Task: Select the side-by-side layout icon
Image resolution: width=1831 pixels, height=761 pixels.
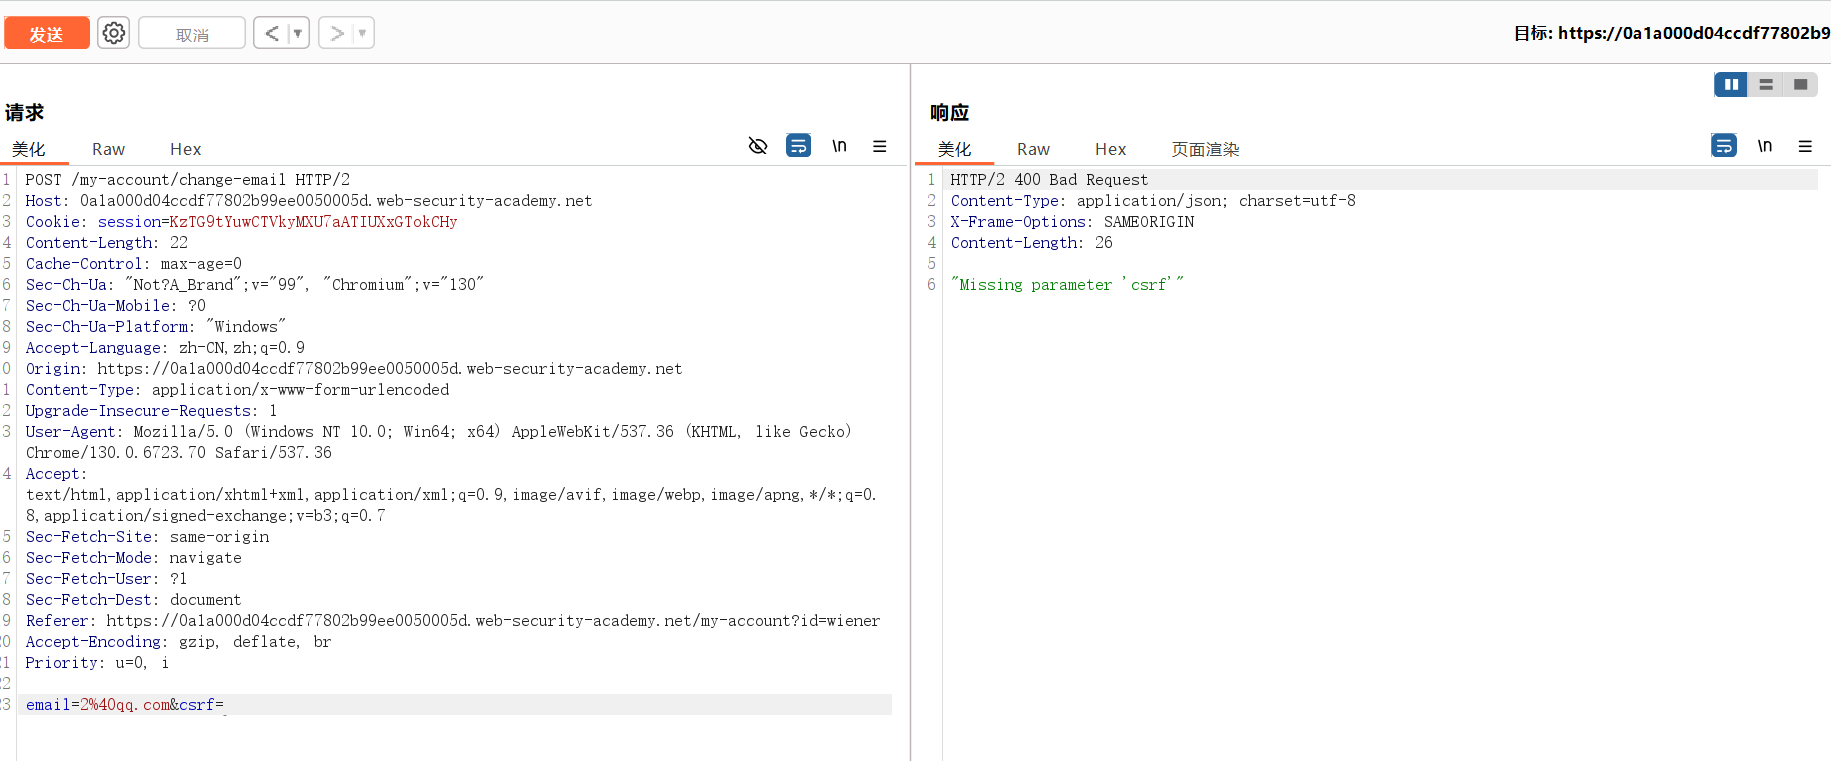Action: tap(1731, 85)
